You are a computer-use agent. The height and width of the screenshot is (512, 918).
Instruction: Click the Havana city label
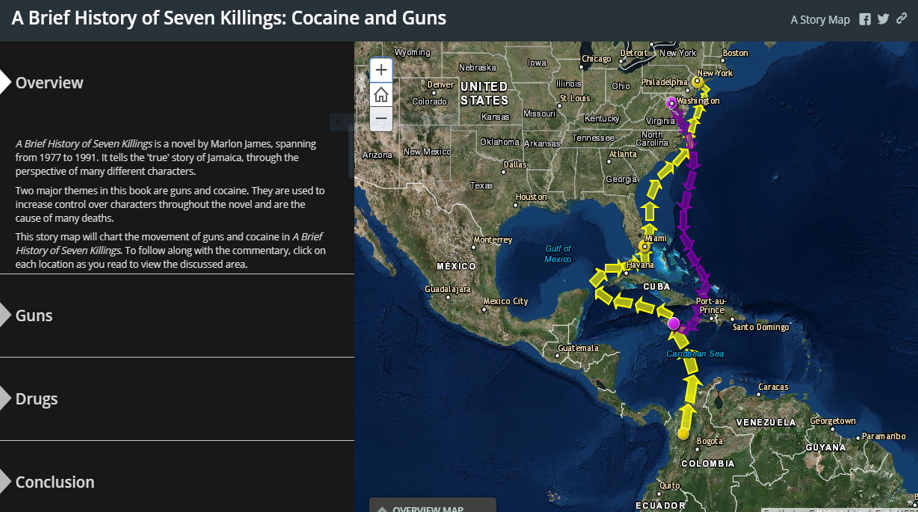coord(640,265)
